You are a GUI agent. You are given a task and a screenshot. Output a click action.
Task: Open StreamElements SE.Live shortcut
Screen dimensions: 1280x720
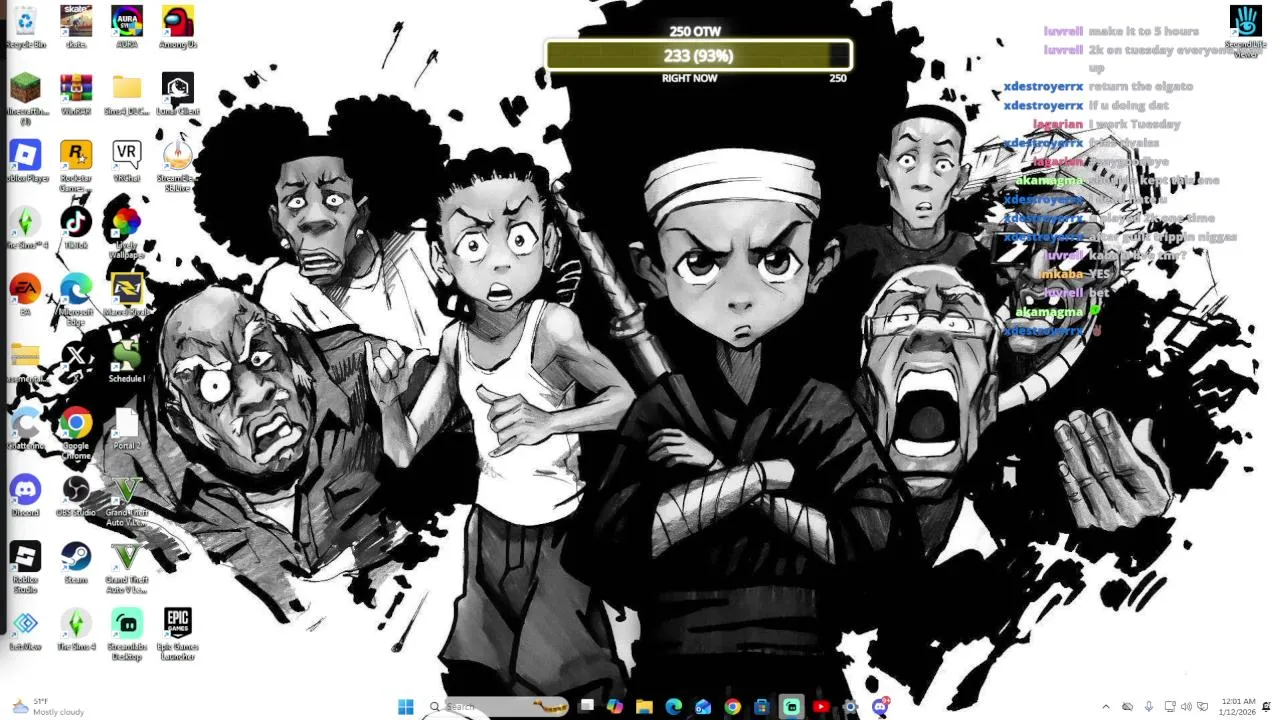click(x=178, y=165)
